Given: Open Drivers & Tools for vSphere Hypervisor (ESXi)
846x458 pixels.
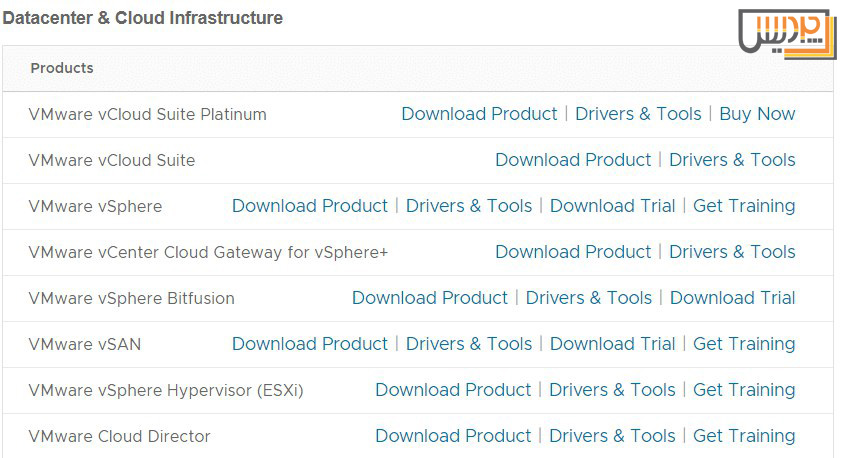Looking at the screenshot, I should (x=612, y=389).
